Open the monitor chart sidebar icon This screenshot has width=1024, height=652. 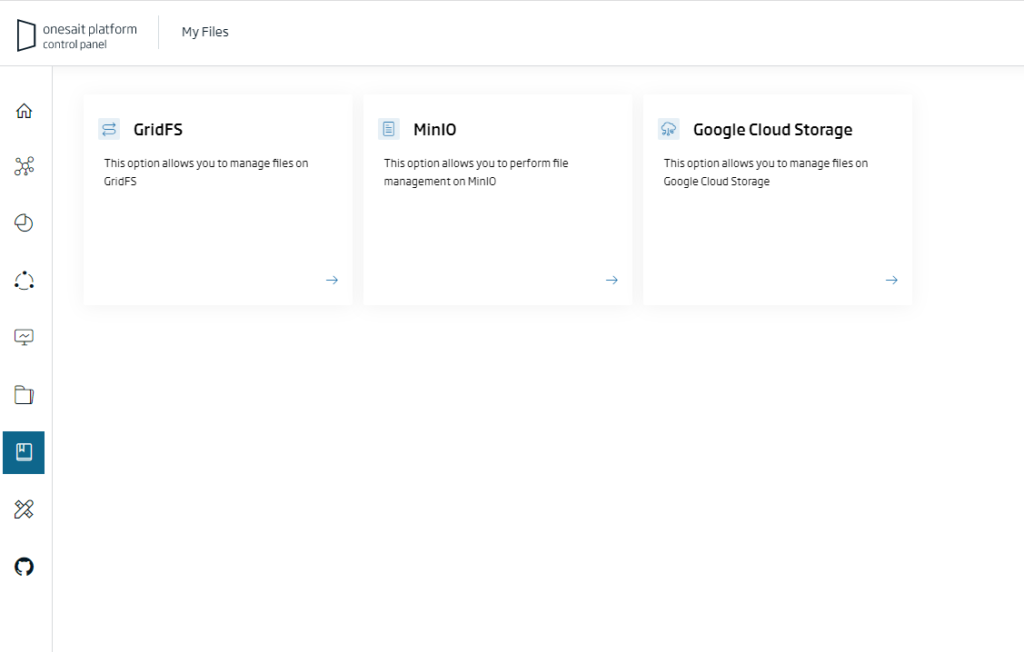(24, 337)
